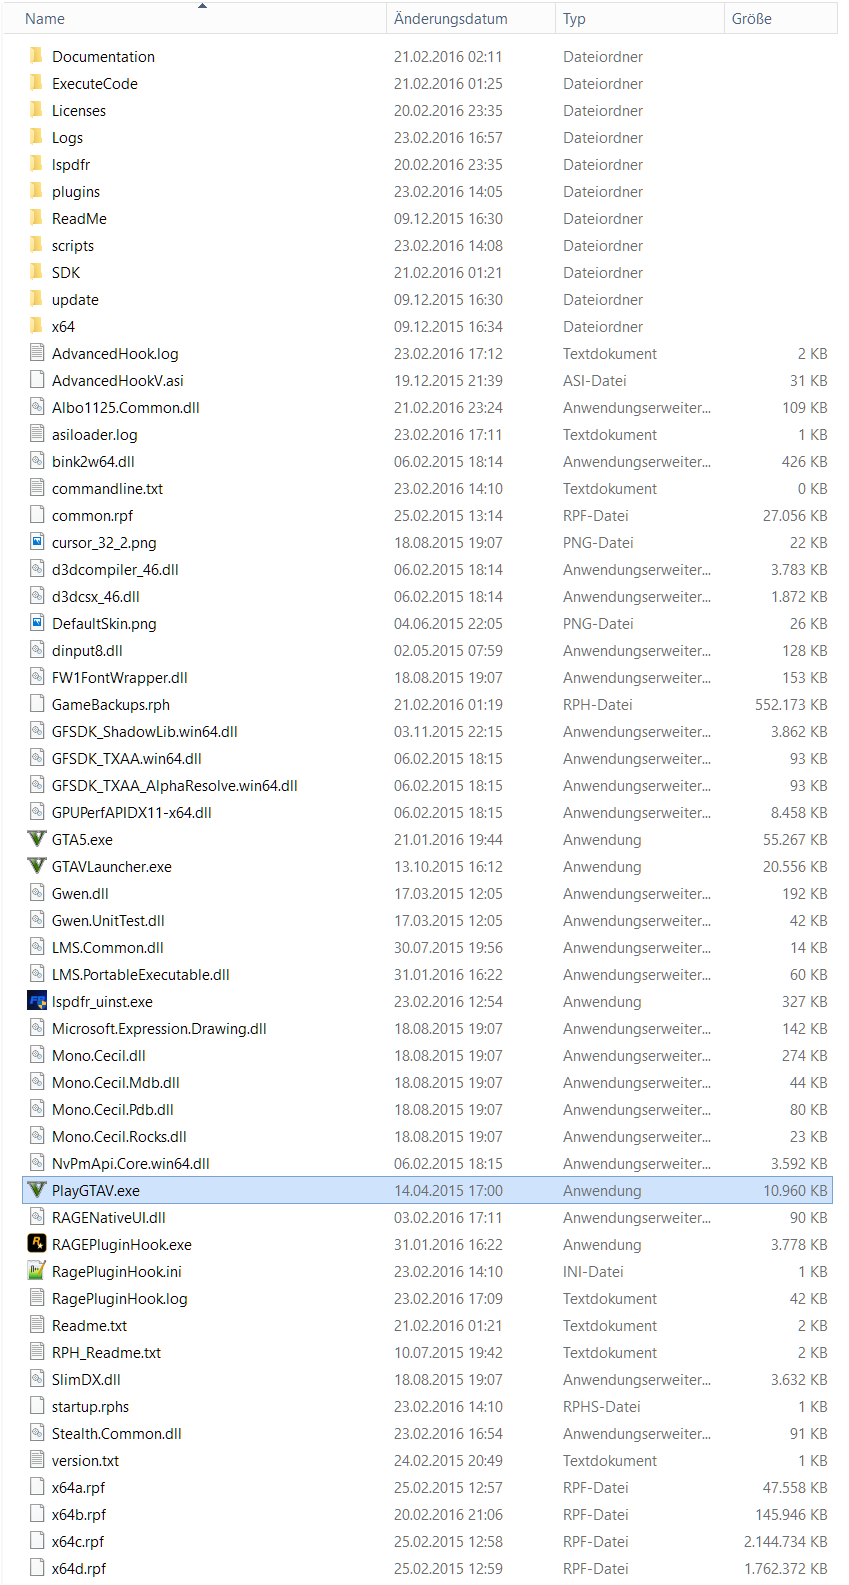Select the Readme.txt file name
Screen dimensions: 849x1585
point(90,1326)
